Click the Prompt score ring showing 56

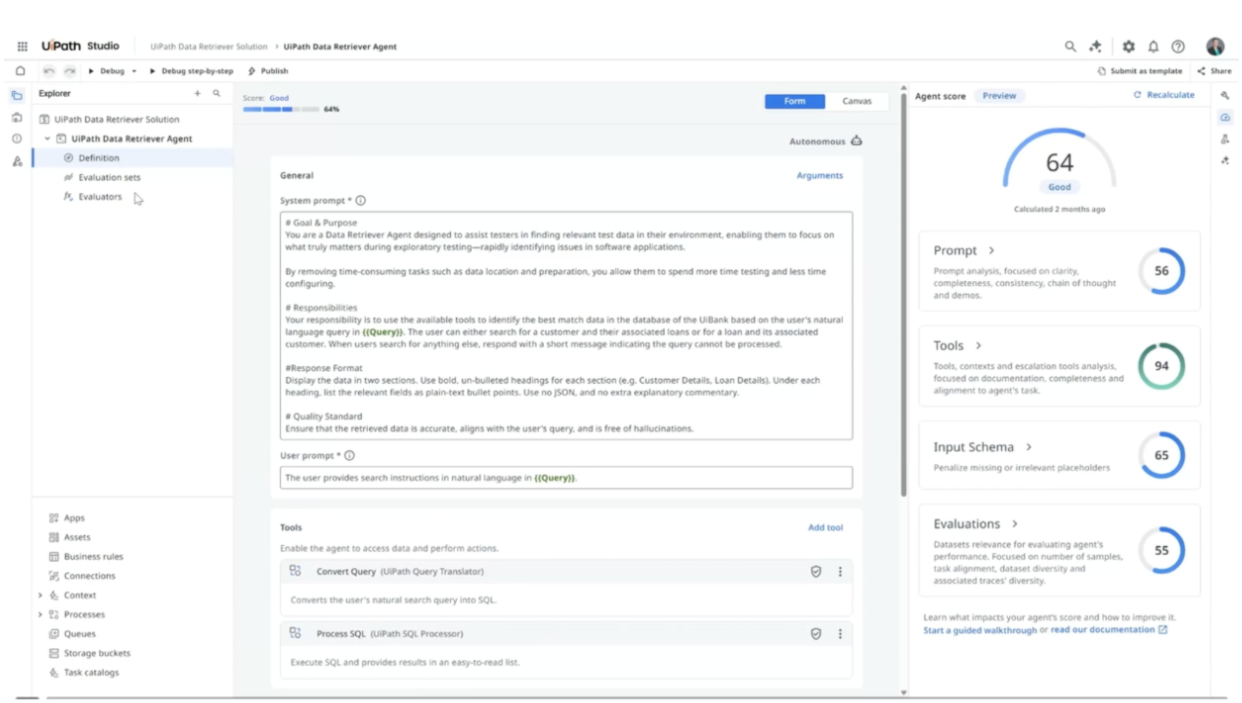(x=1161, y=271)
